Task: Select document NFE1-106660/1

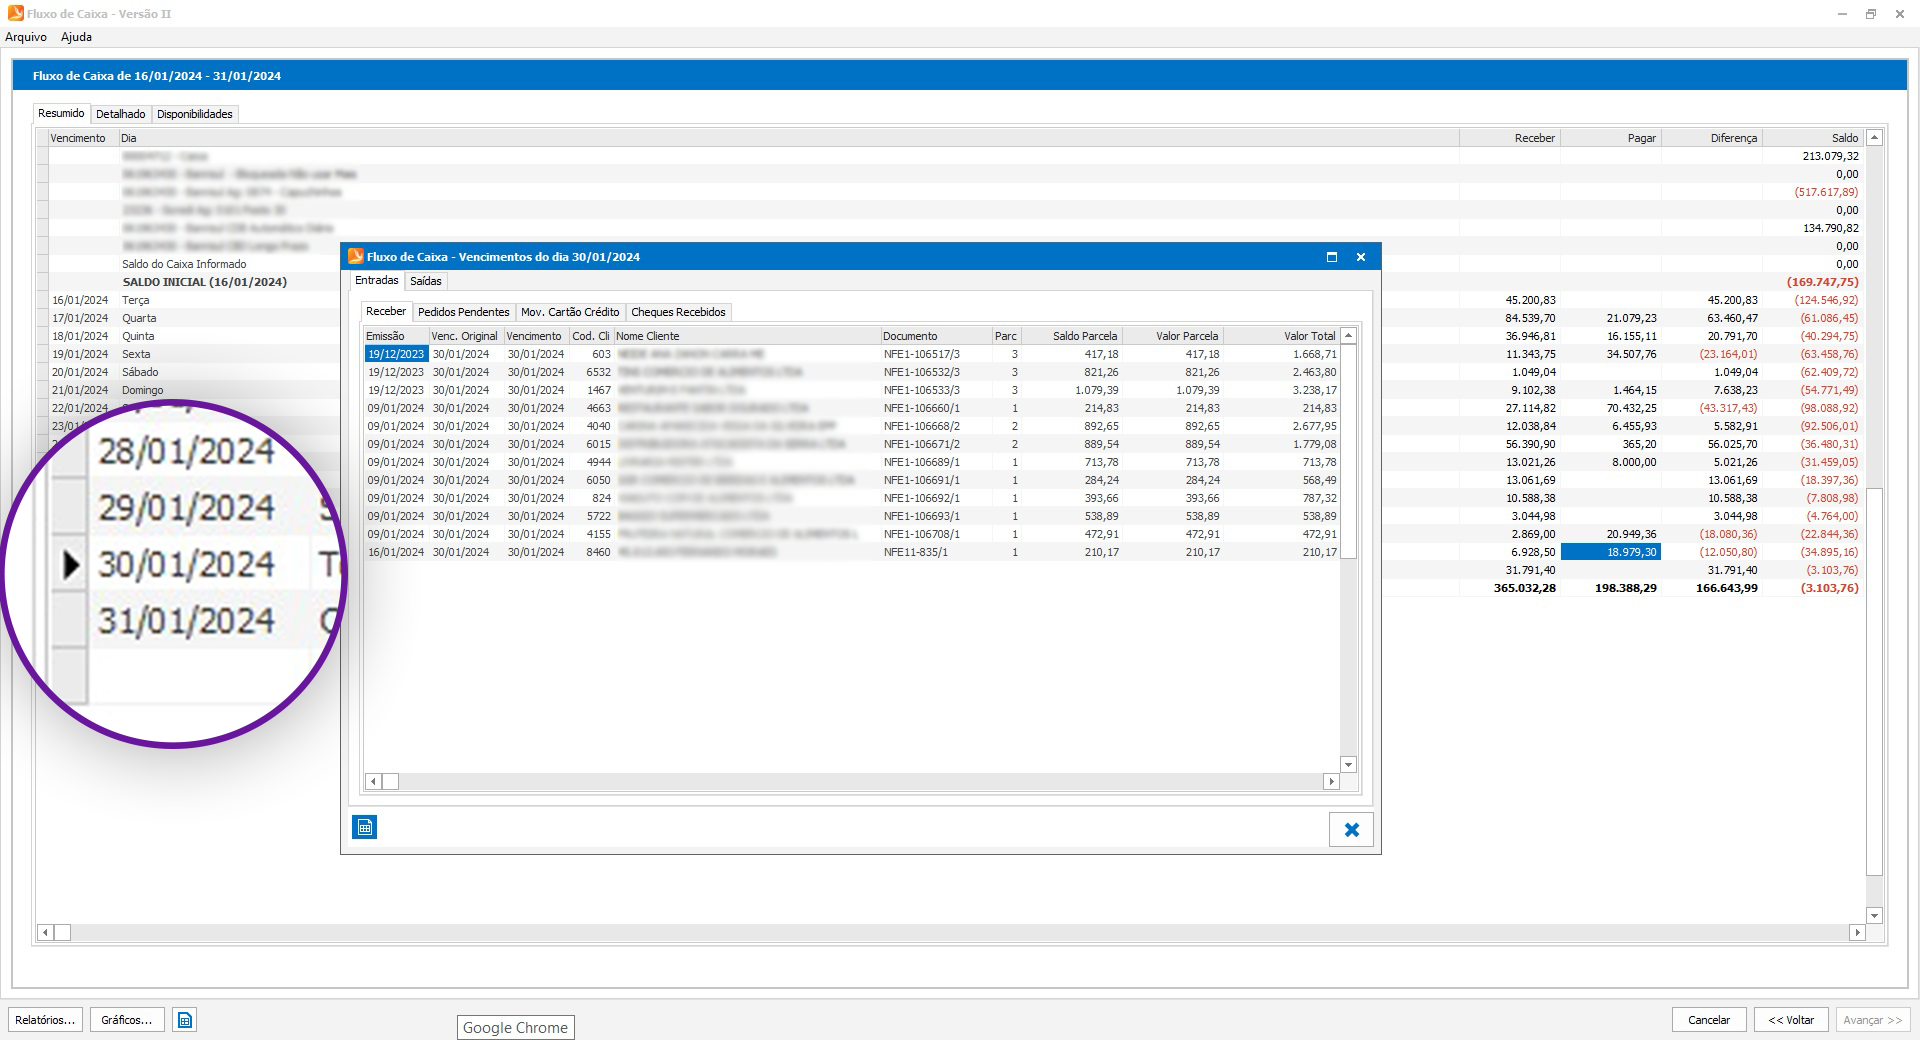Action: tap(922, 408)
